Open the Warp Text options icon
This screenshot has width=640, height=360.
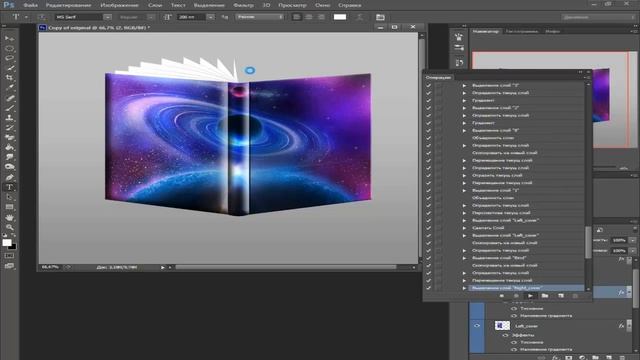click(360, 17)
